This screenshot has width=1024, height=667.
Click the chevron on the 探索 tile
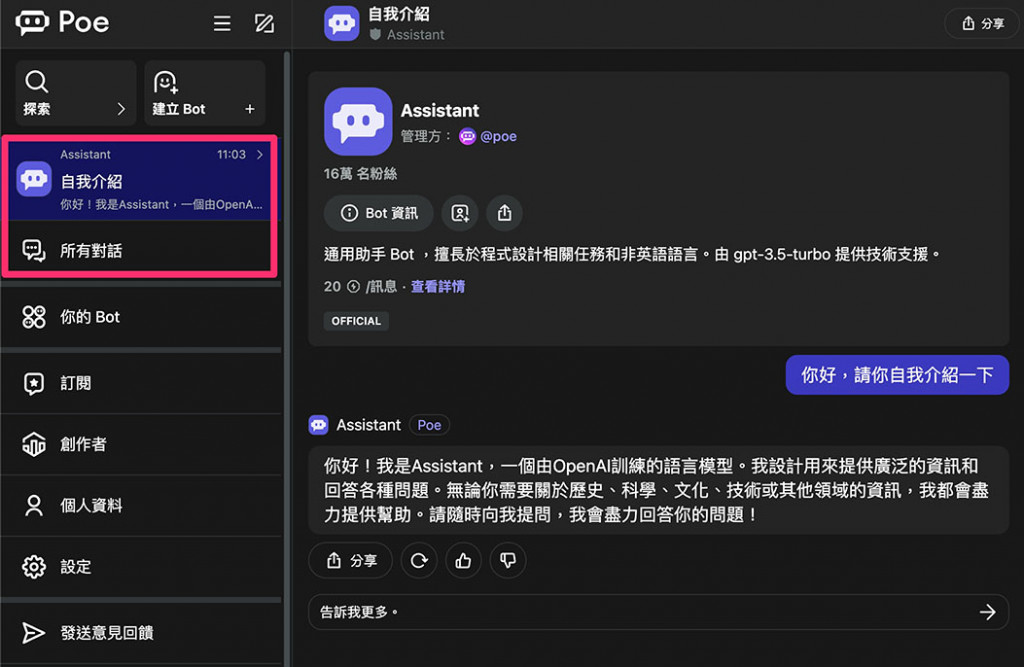(121, 108)
